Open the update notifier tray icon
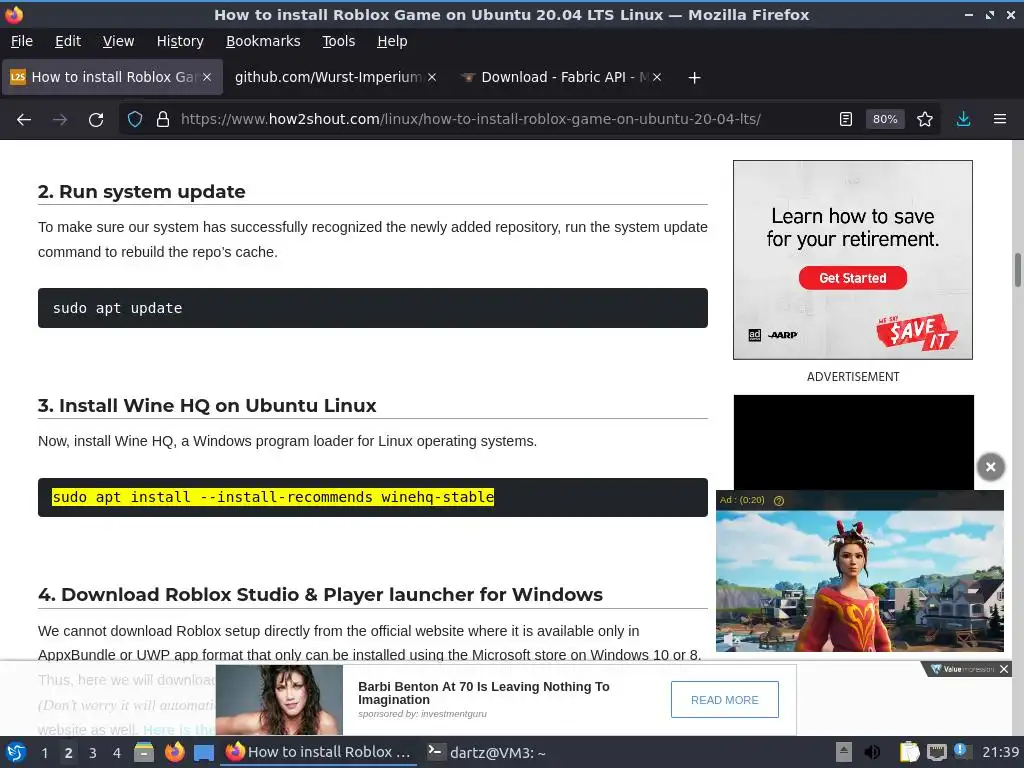This screenshot has height=768, width=1024. point(960,751)
